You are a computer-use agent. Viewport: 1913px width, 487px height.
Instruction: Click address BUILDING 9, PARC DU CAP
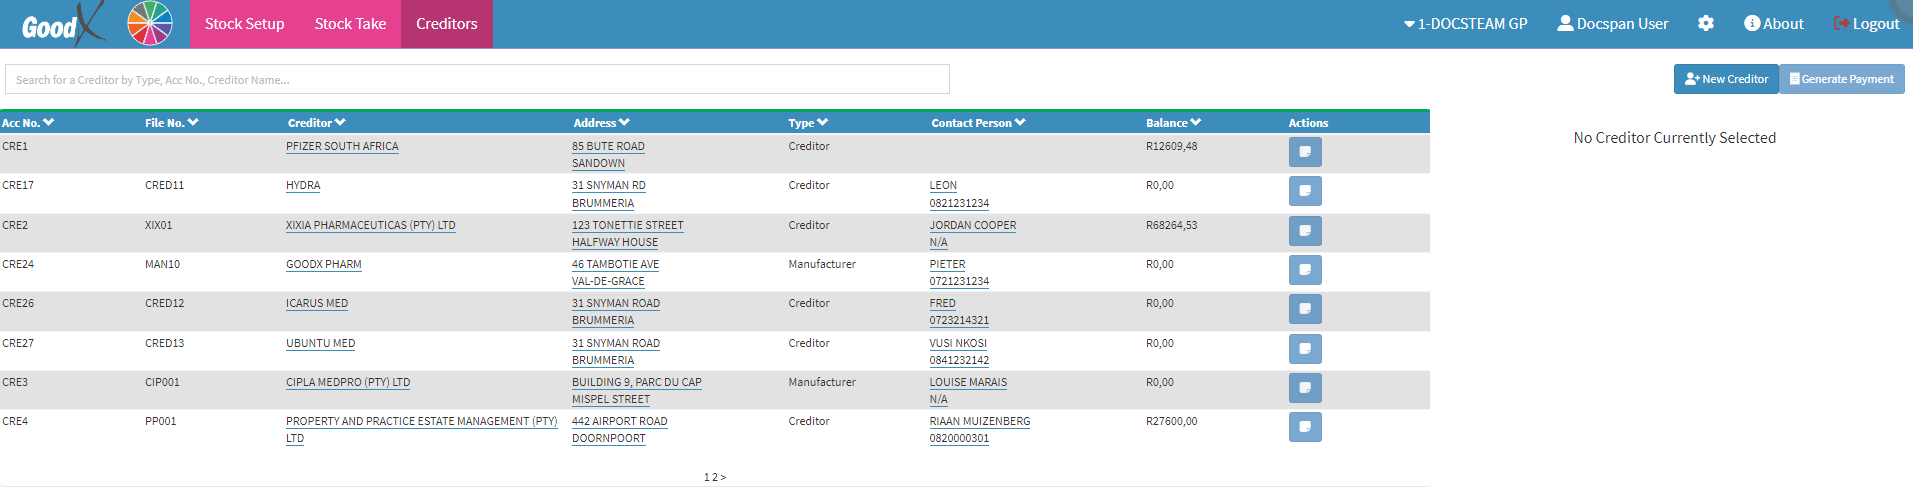click(637, 383)
